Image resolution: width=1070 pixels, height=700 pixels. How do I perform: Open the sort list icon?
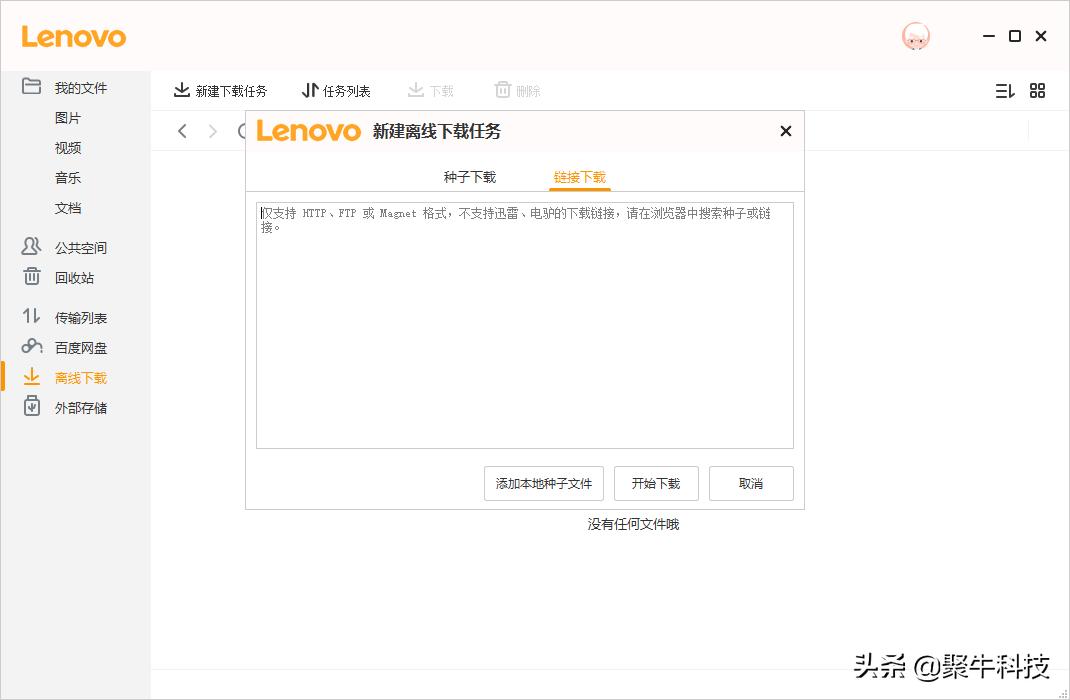point(1004,90)
